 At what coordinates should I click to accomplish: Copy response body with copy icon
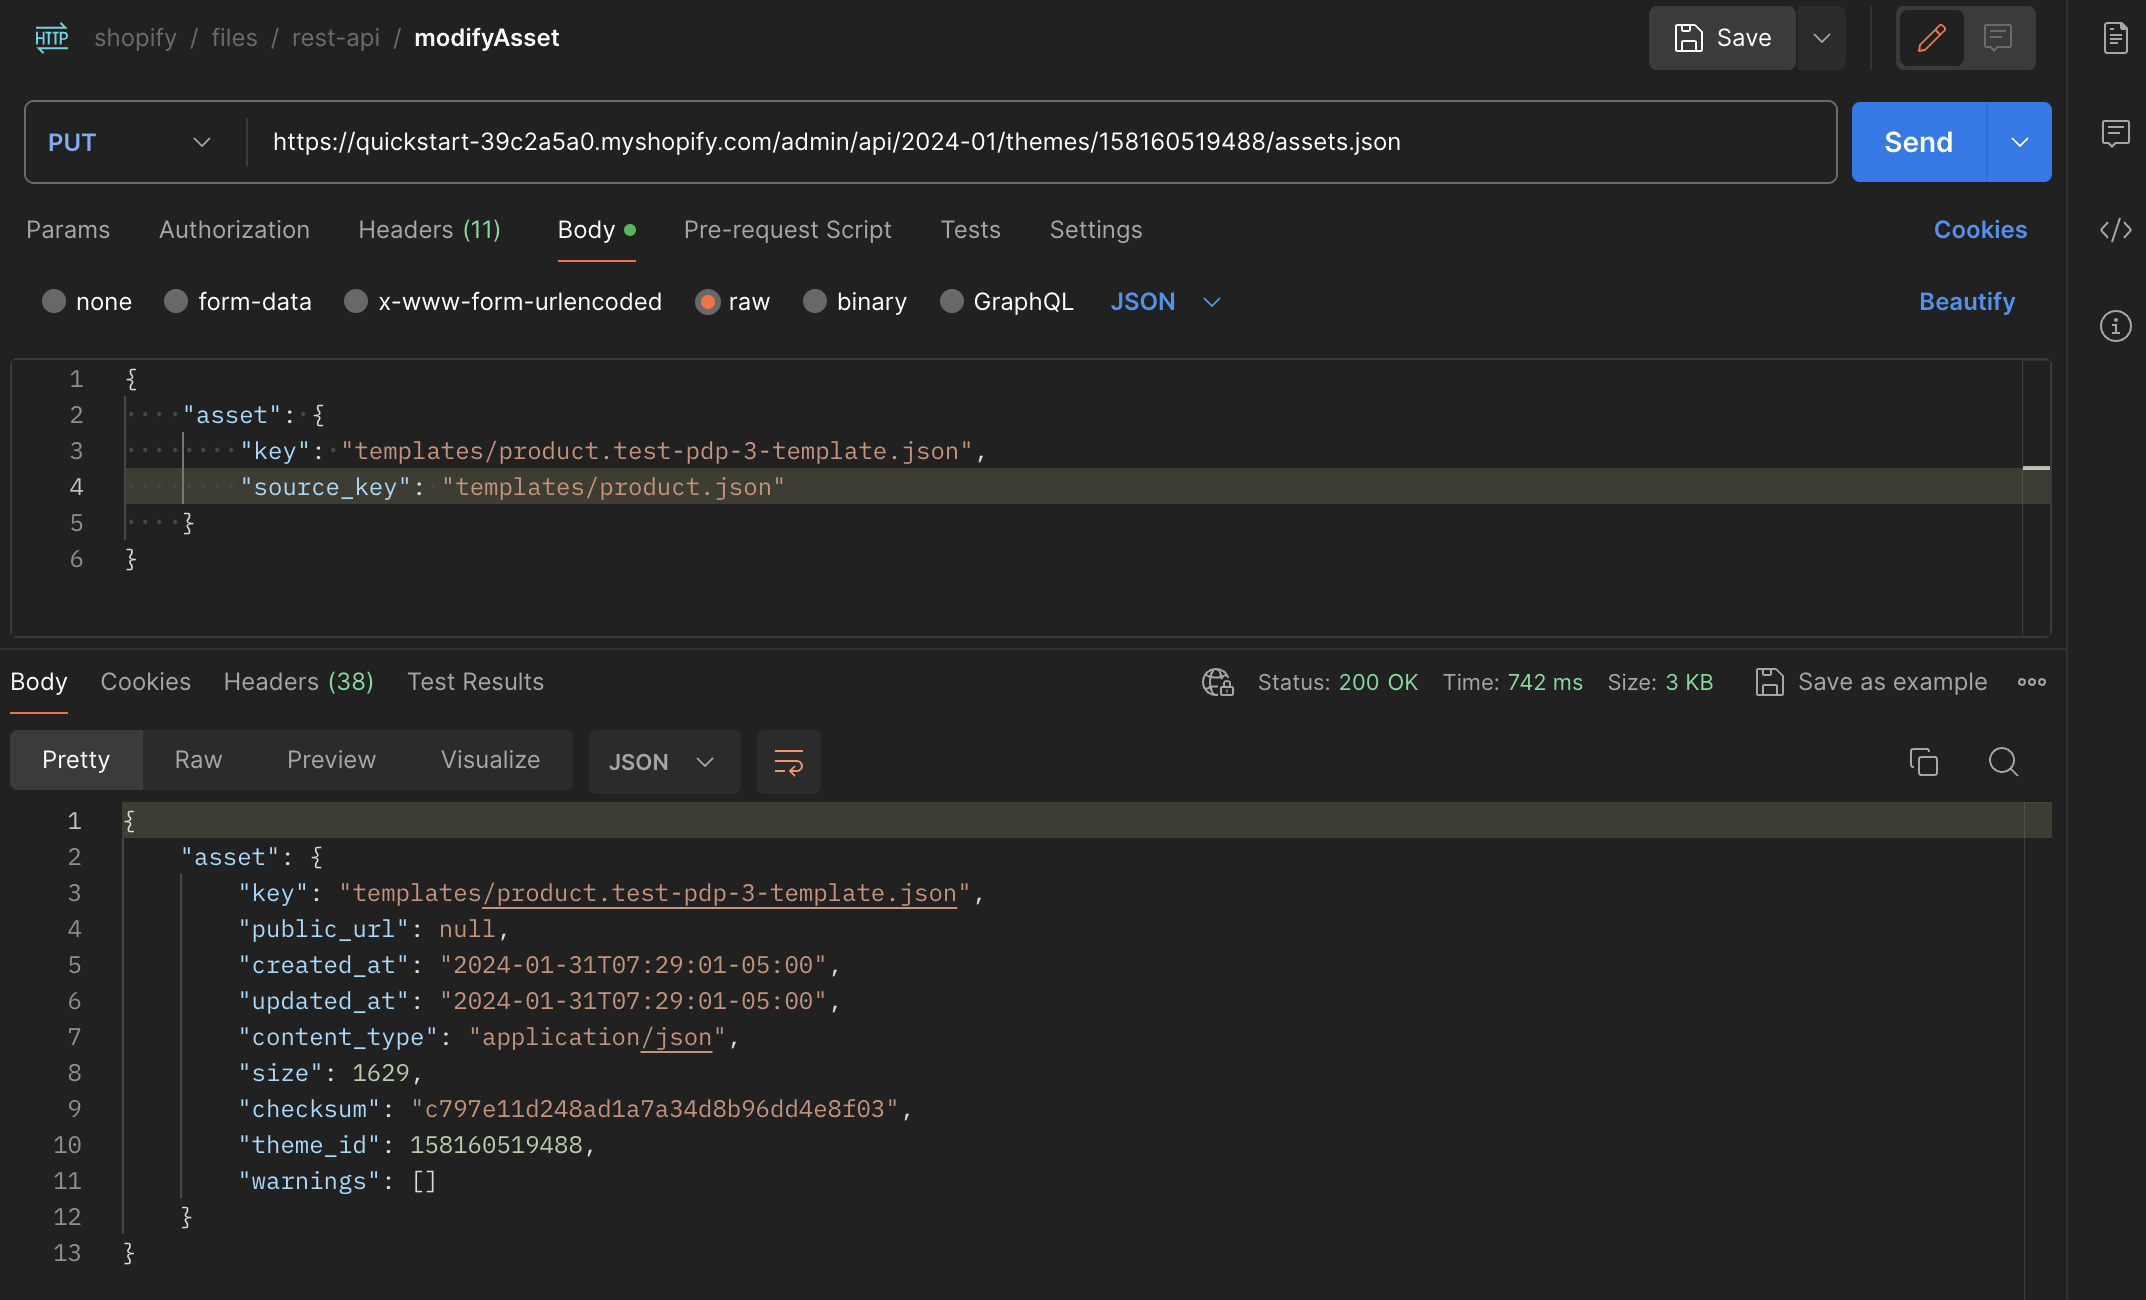1923,762
